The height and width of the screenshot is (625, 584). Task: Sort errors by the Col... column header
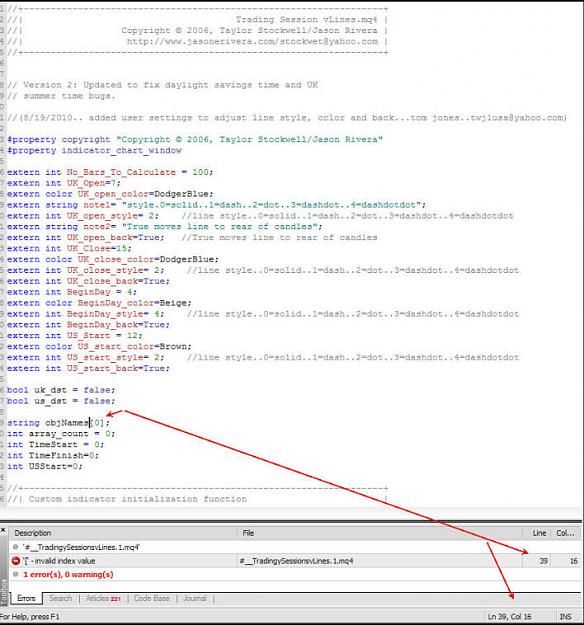tap(566, 533)
